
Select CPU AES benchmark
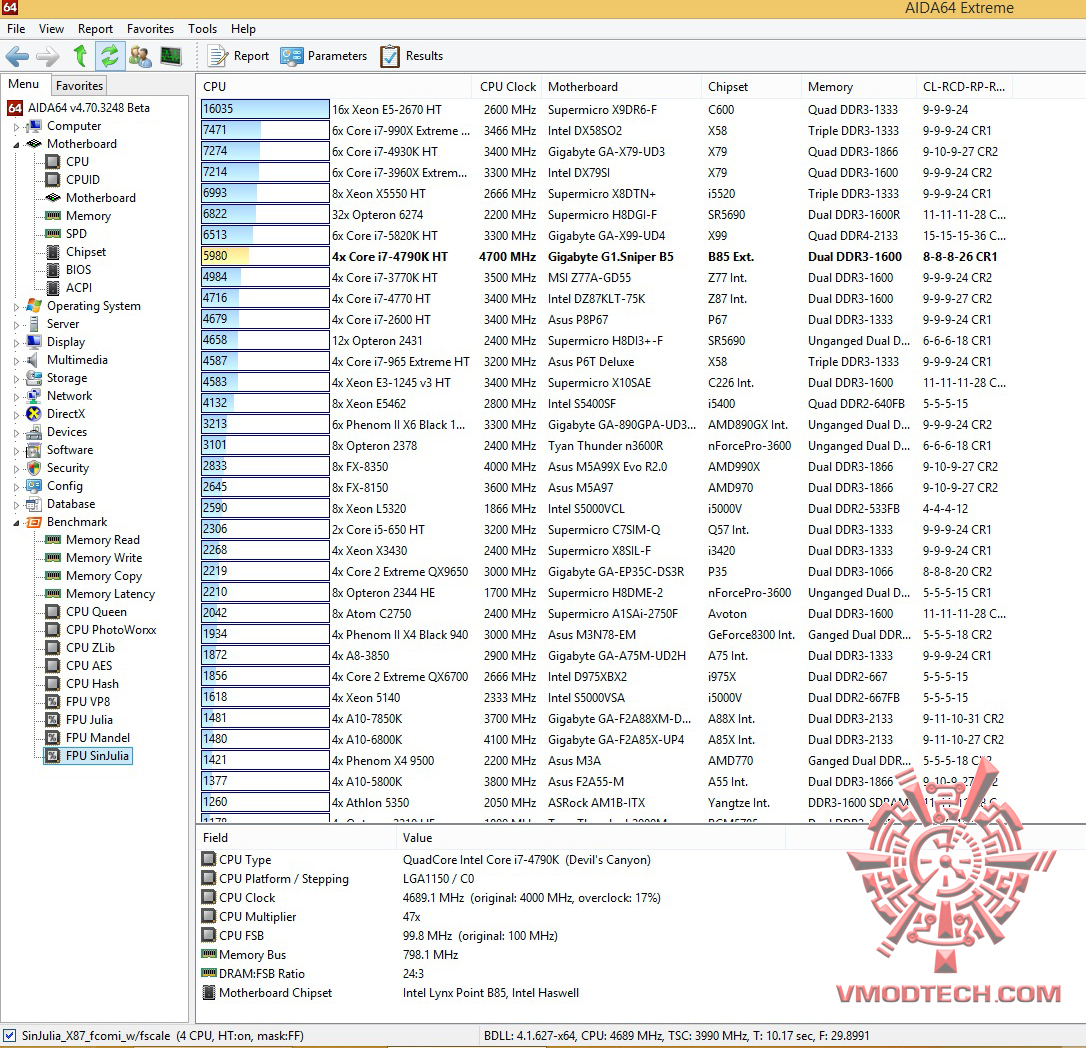click(89, 666)
